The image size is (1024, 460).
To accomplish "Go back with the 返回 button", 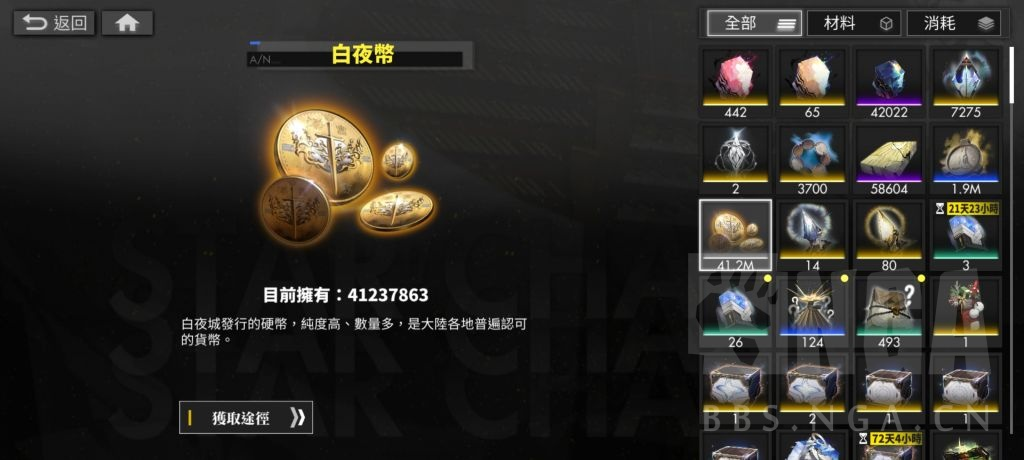I will [x=54, y=24].
